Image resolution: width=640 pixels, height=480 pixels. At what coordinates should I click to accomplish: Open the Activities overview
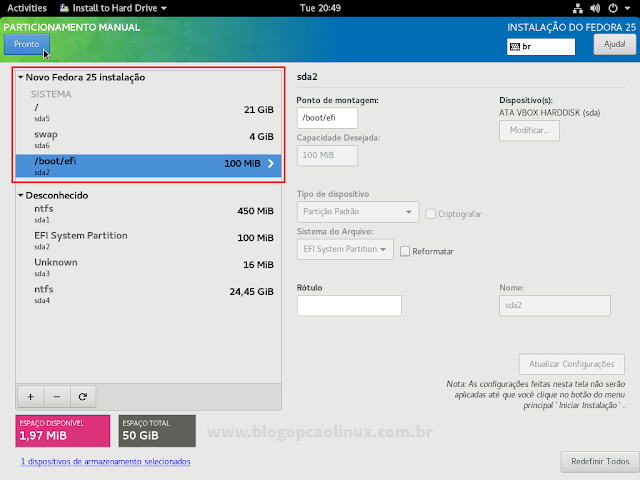[x=27, y=8]
